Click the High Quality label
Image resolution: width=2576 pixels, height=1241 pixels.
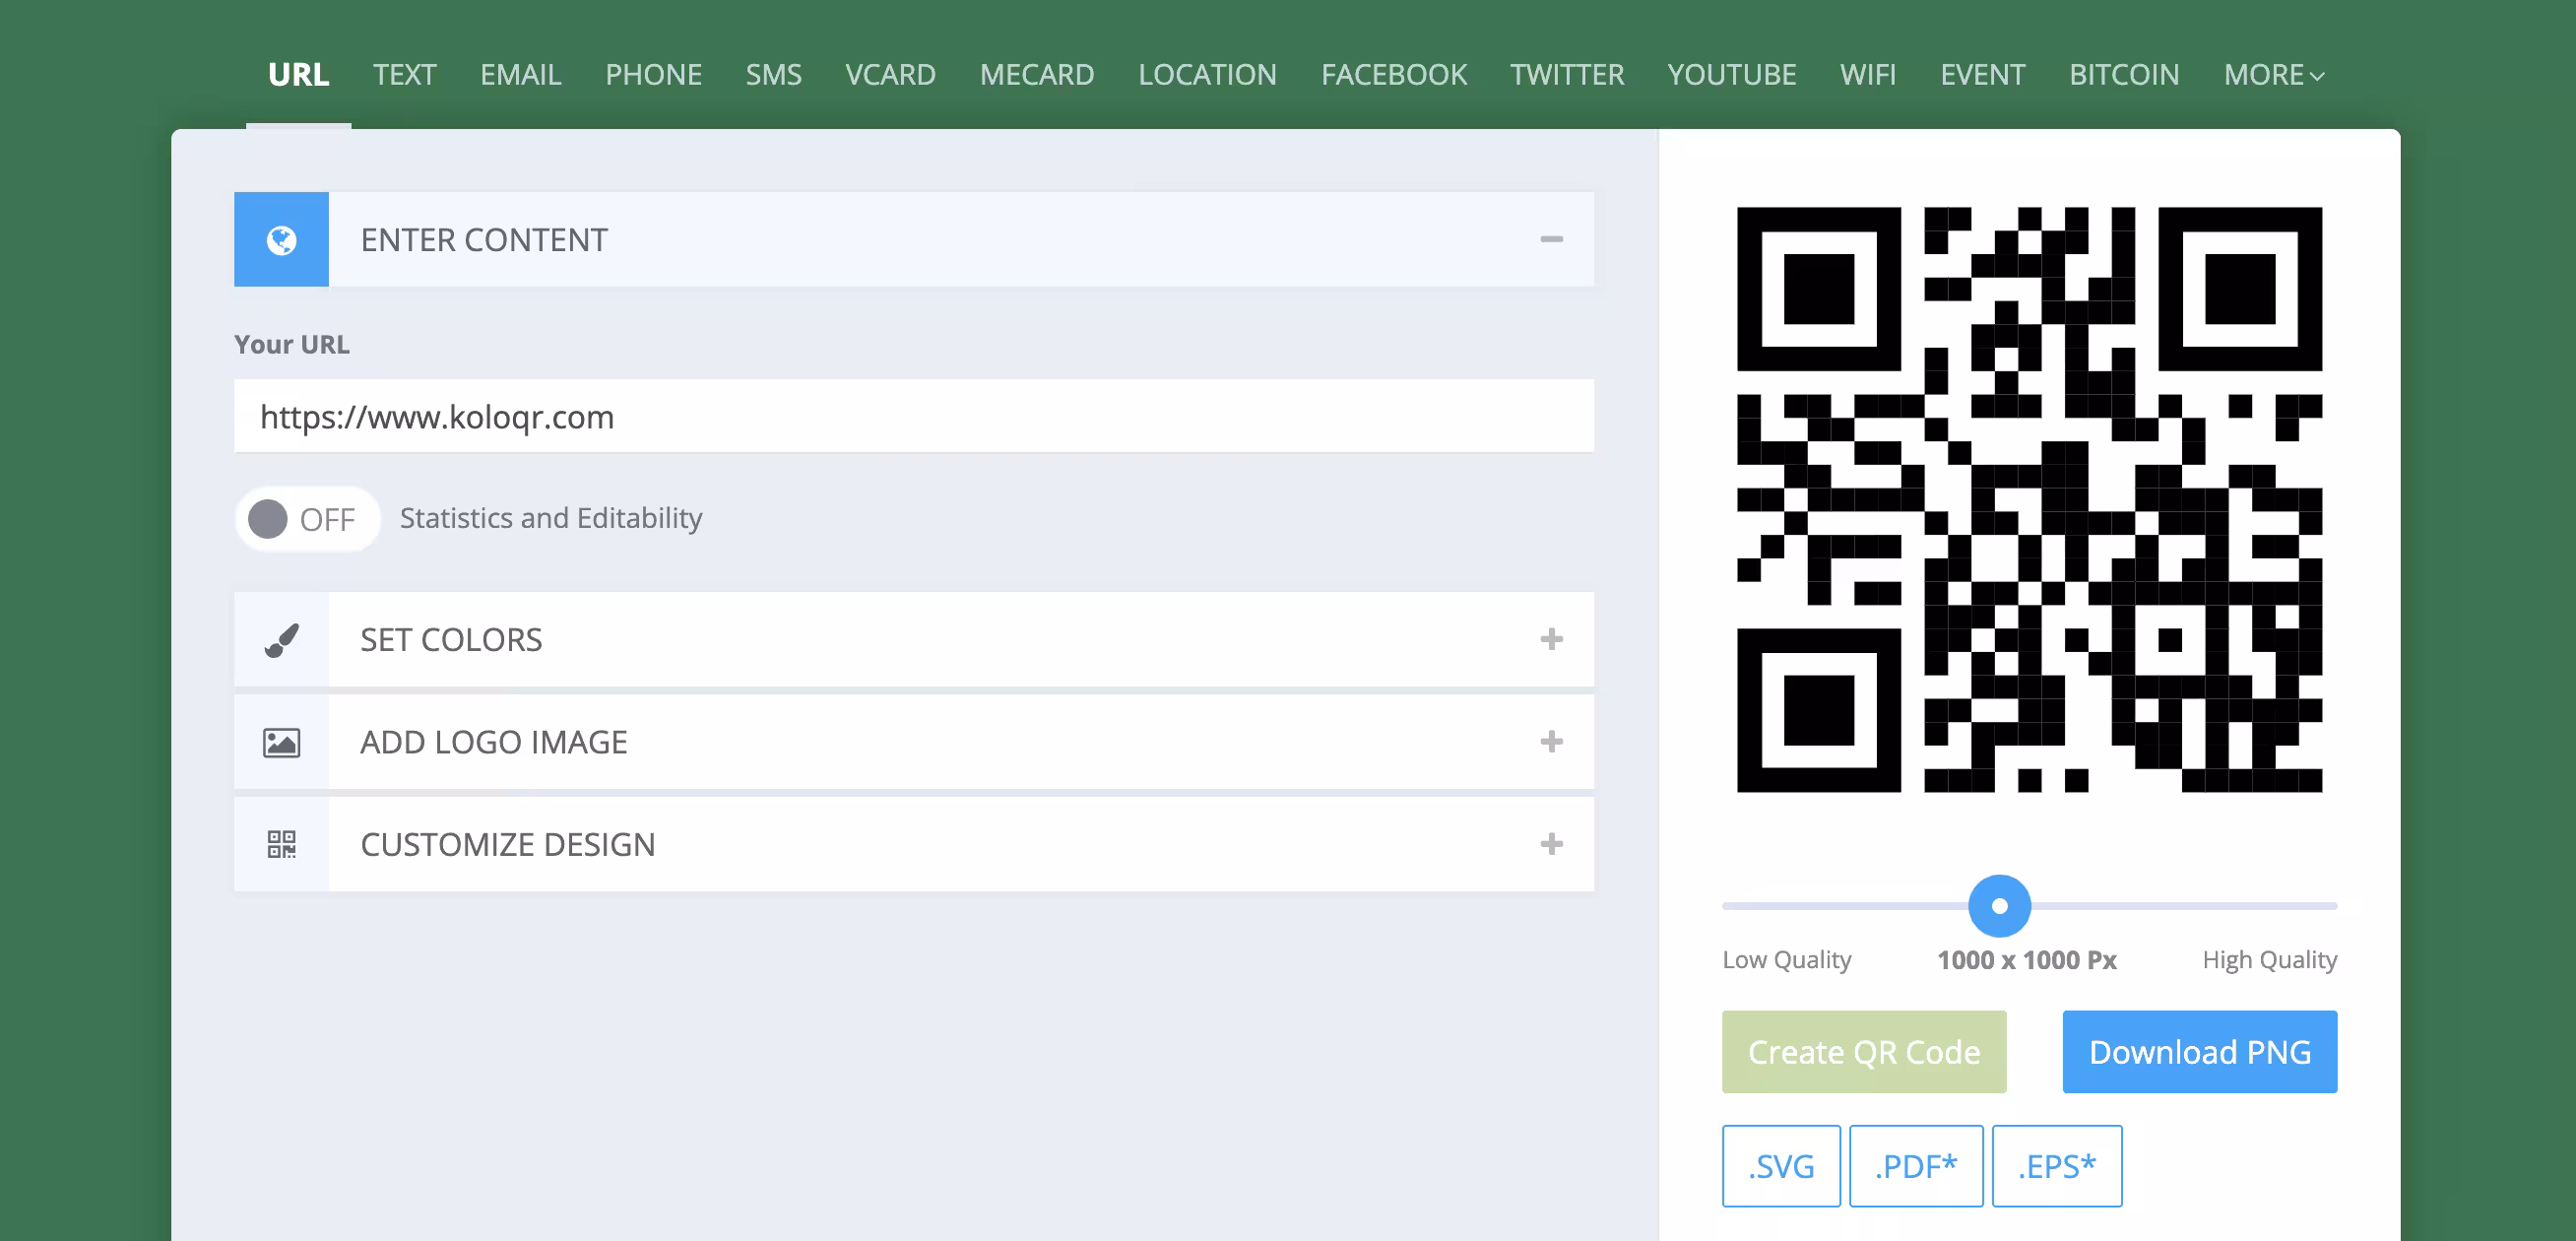point(2269,960)
